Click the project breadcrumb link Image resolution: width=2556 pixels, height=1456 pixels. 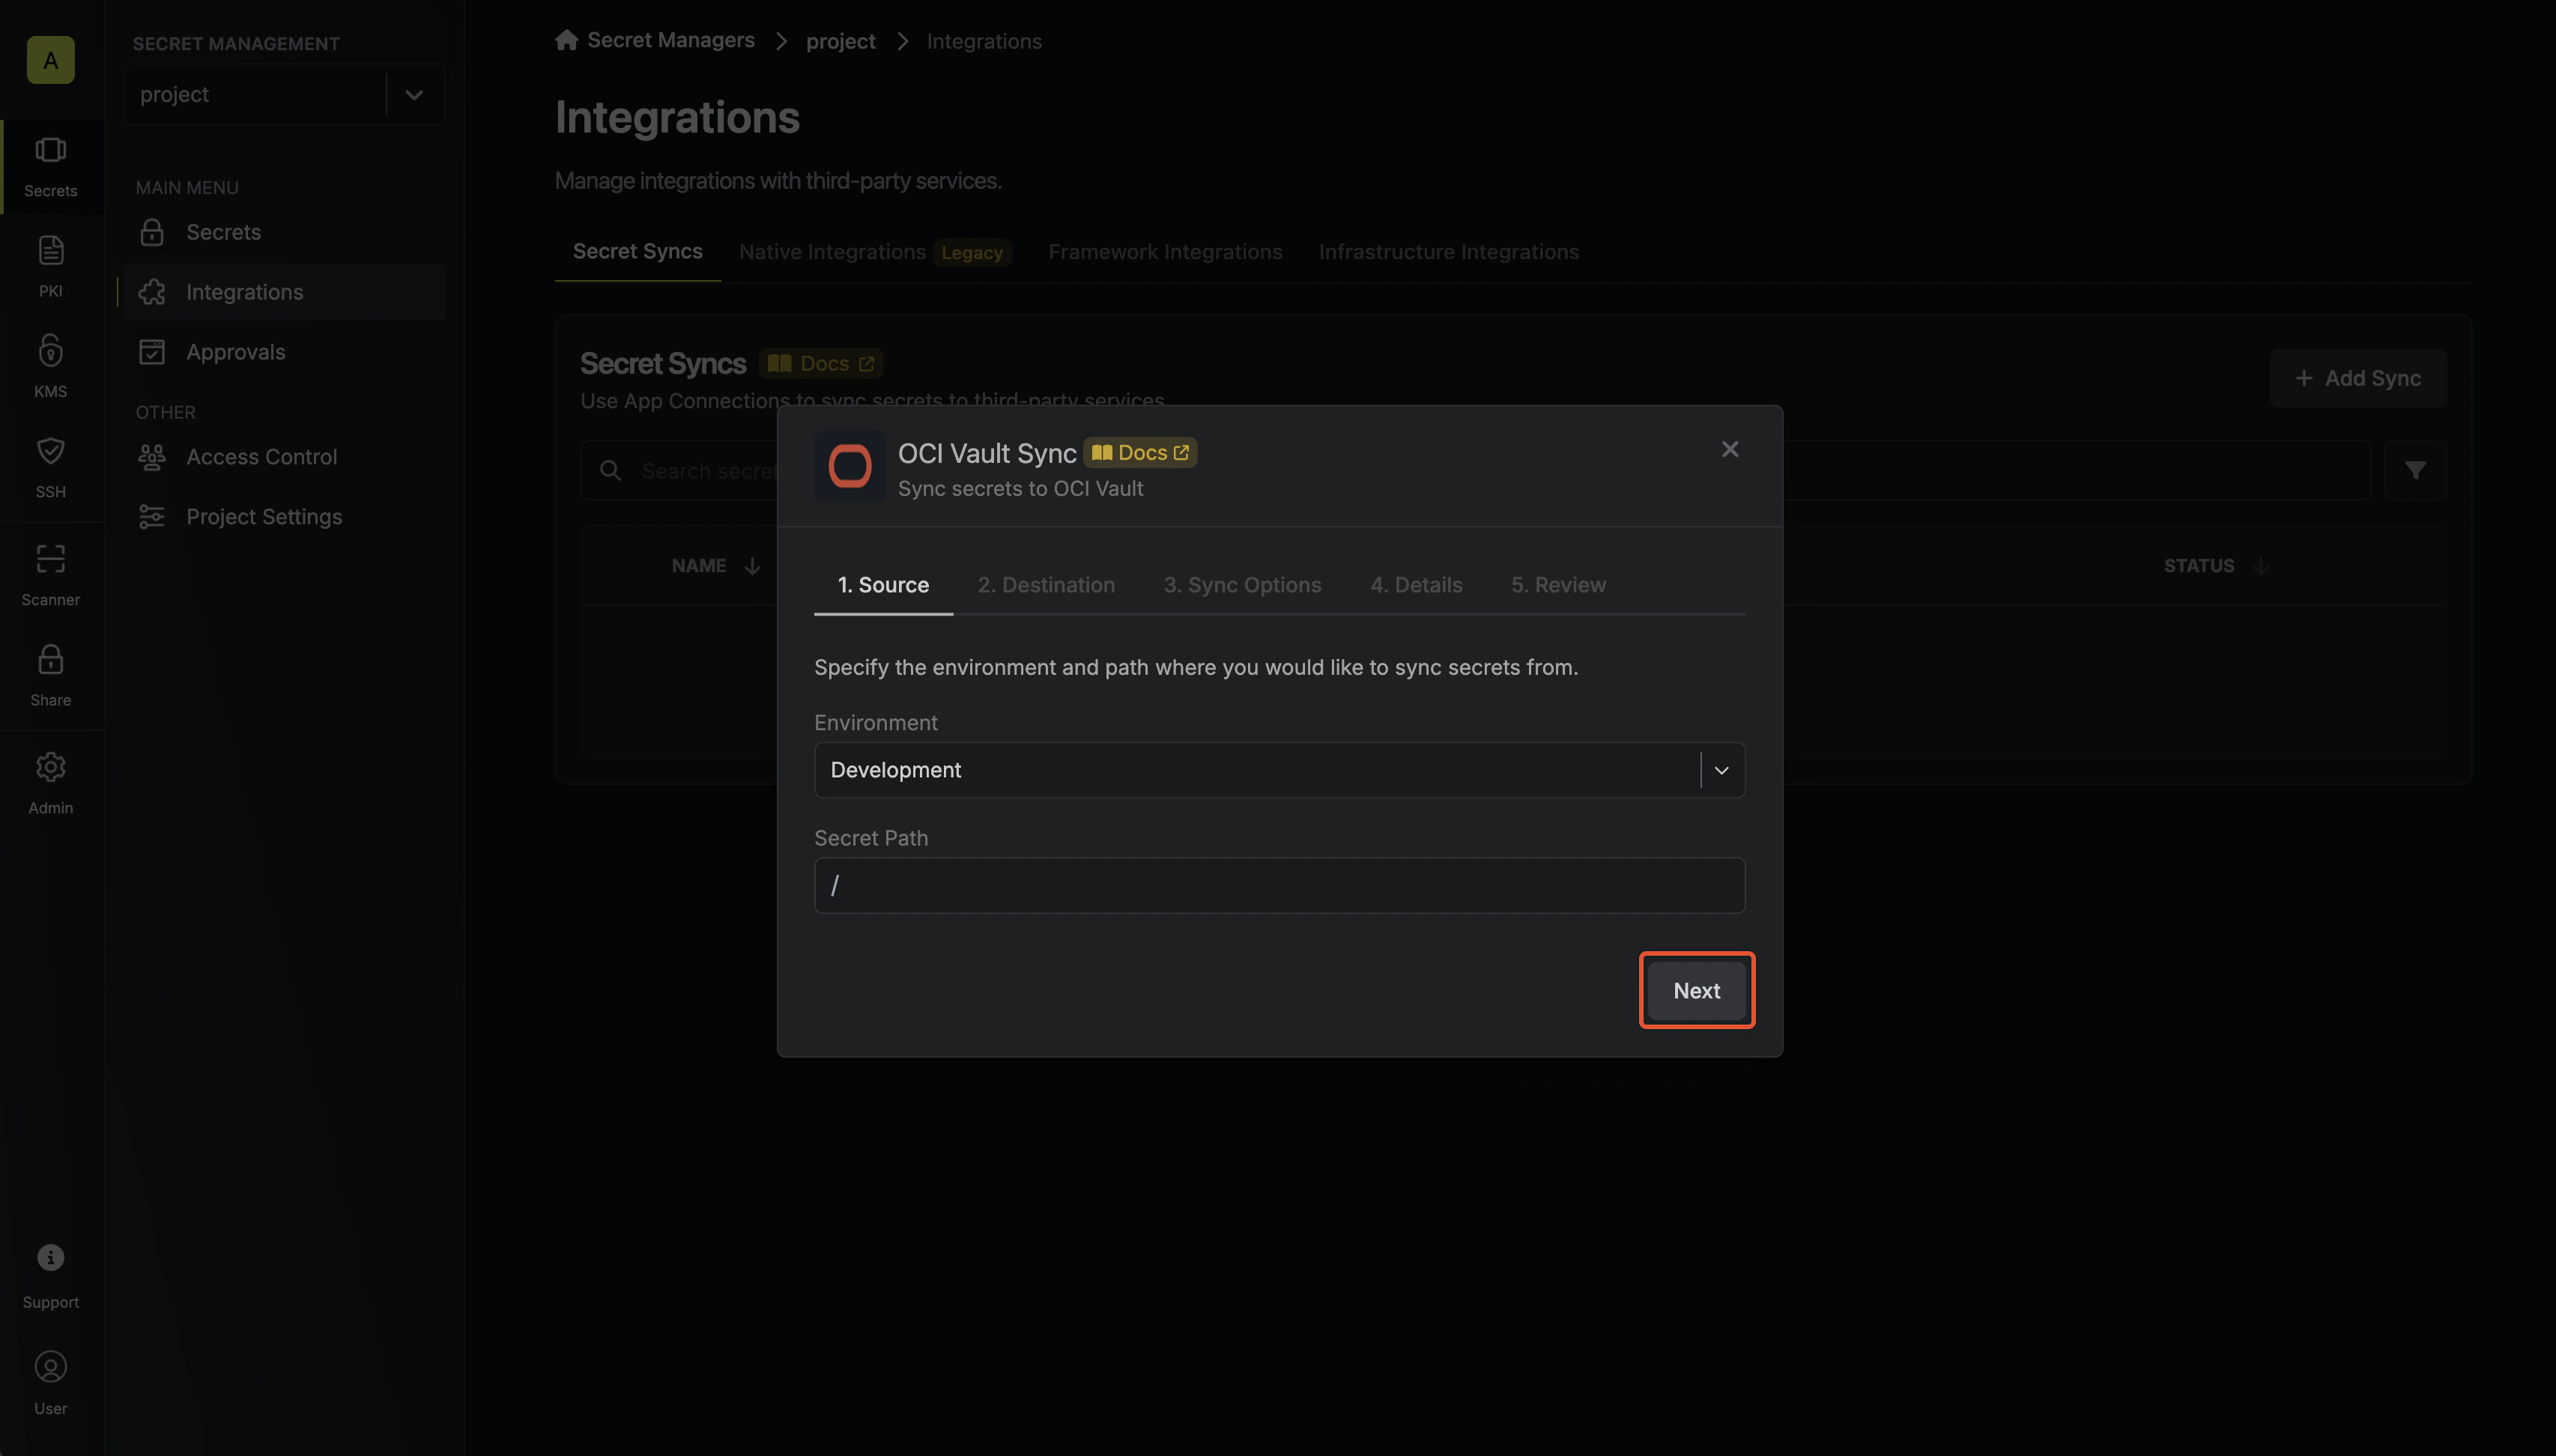[x=840, y=41]
